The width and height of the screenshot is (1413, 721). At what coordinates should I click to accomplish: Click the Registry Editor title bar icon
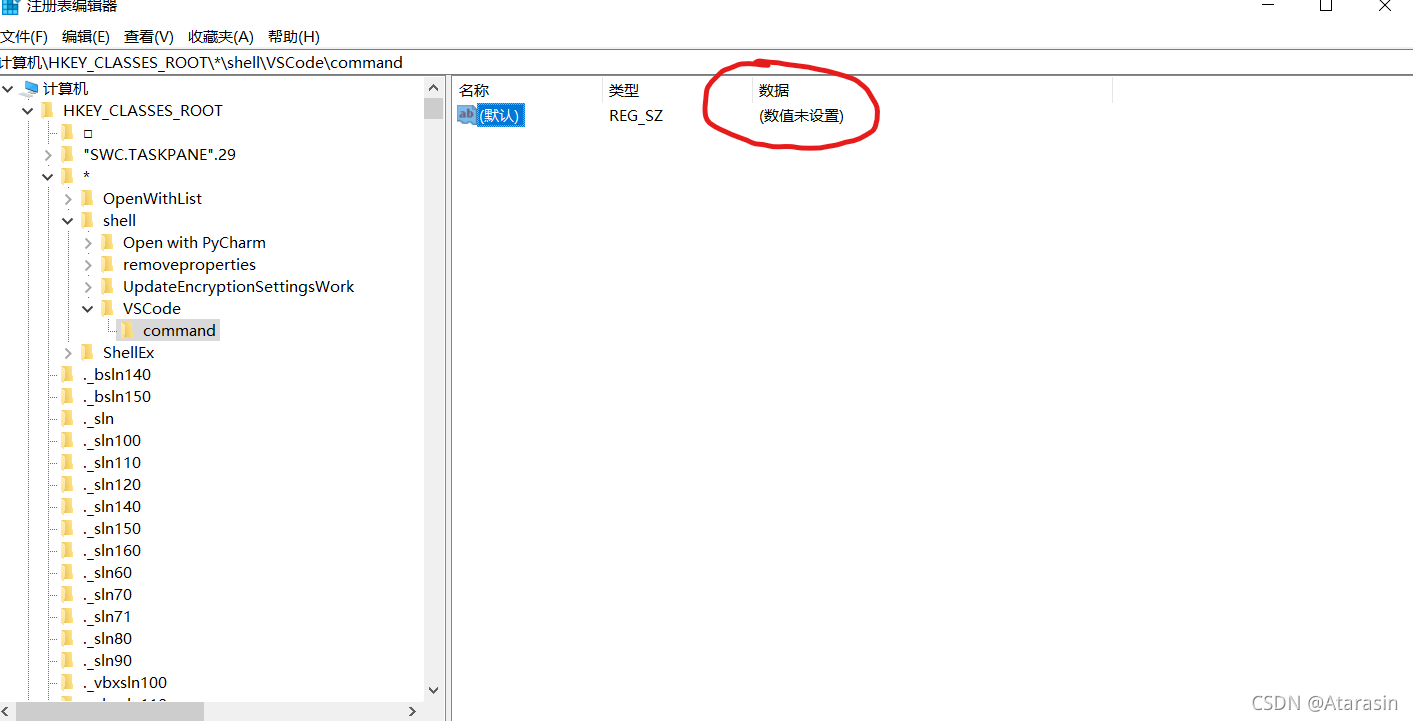10,6
